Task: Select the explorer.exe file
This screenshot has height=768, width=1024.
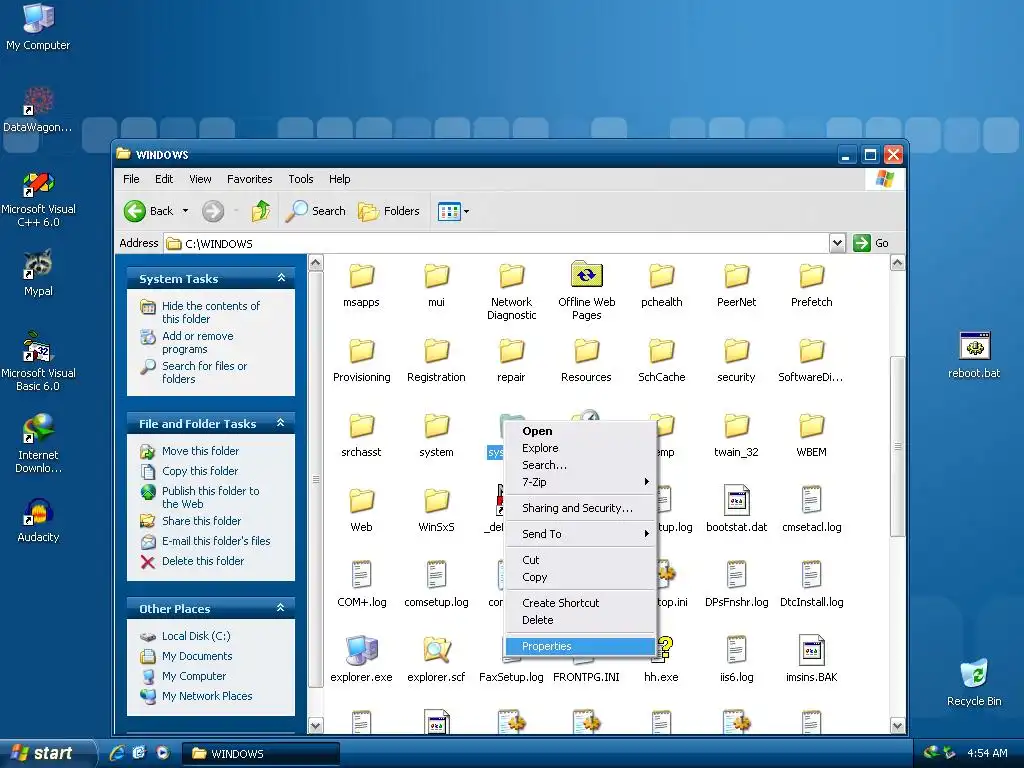Action: click(x=361, y=659)
